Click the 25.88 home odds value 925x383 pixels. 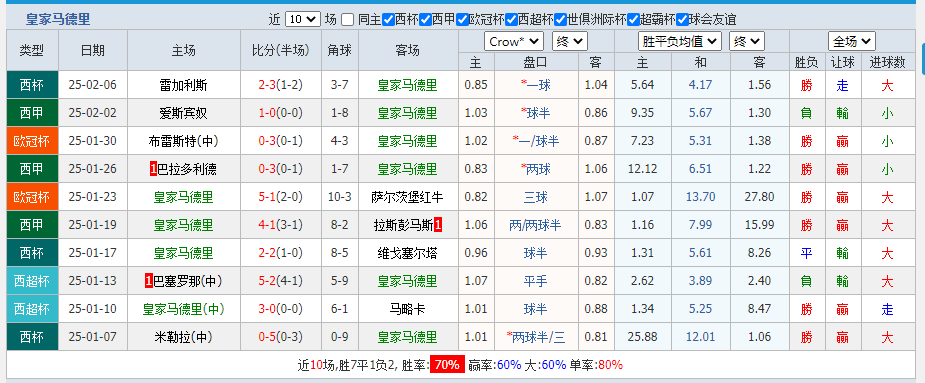(x=642, y=338)
